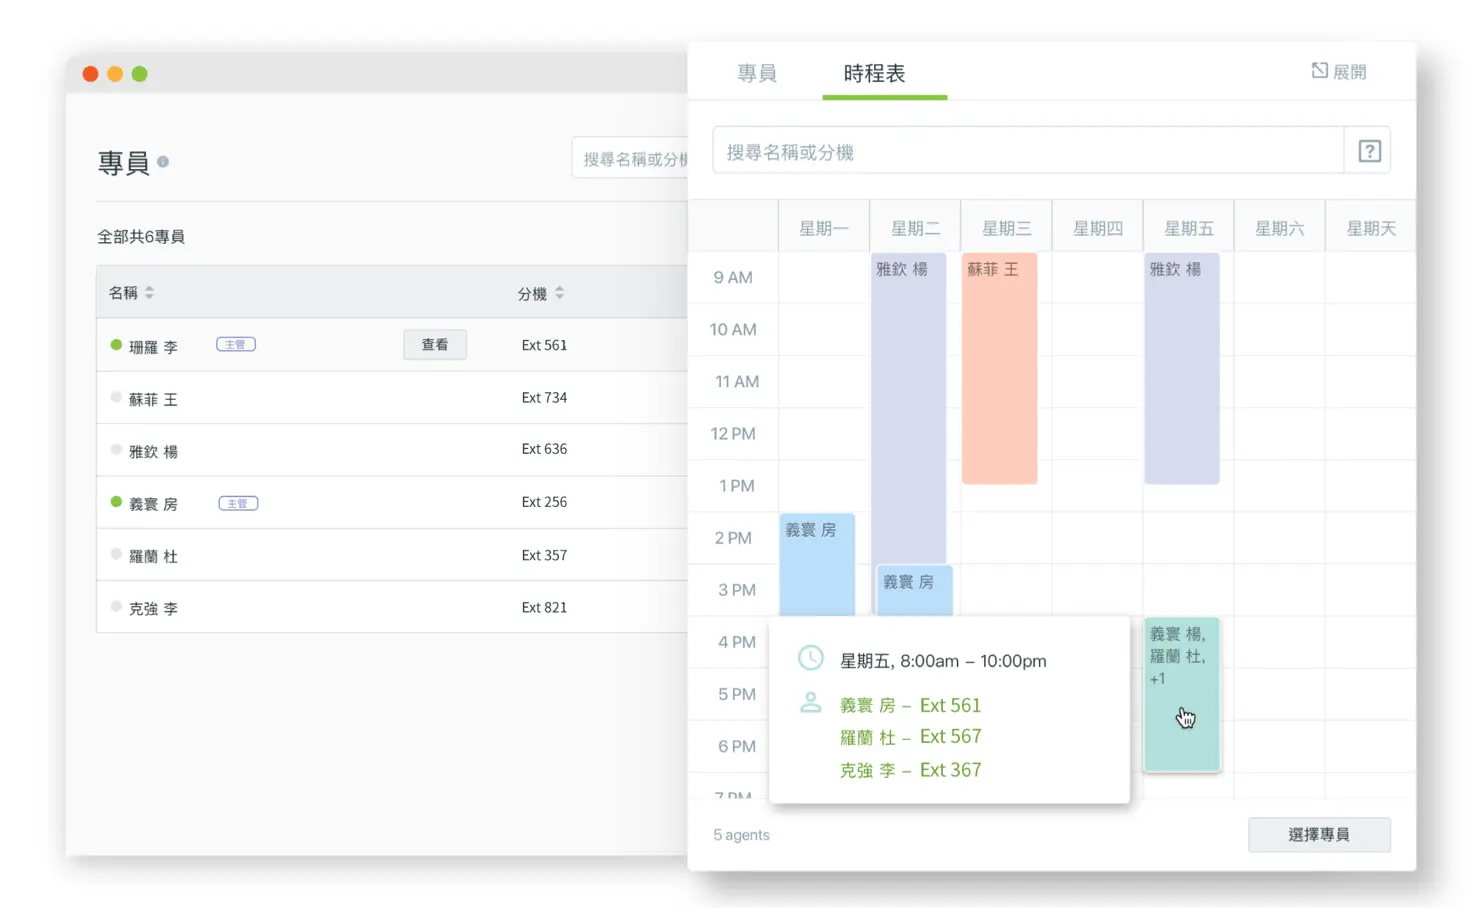Switch to the 專員 tab
The width and height of the screenshot is (1479, 909).
click(756, 73)
